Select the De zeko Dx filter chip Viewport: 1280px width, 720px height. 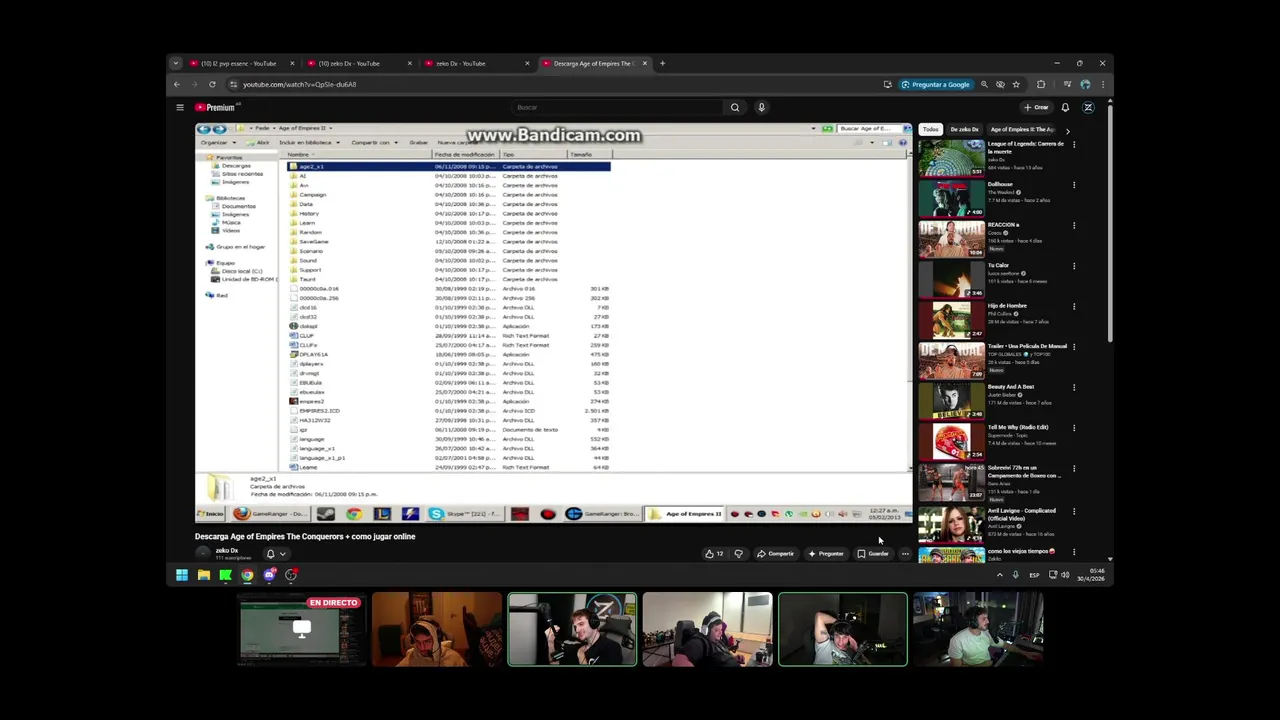[x=964, y=129]
